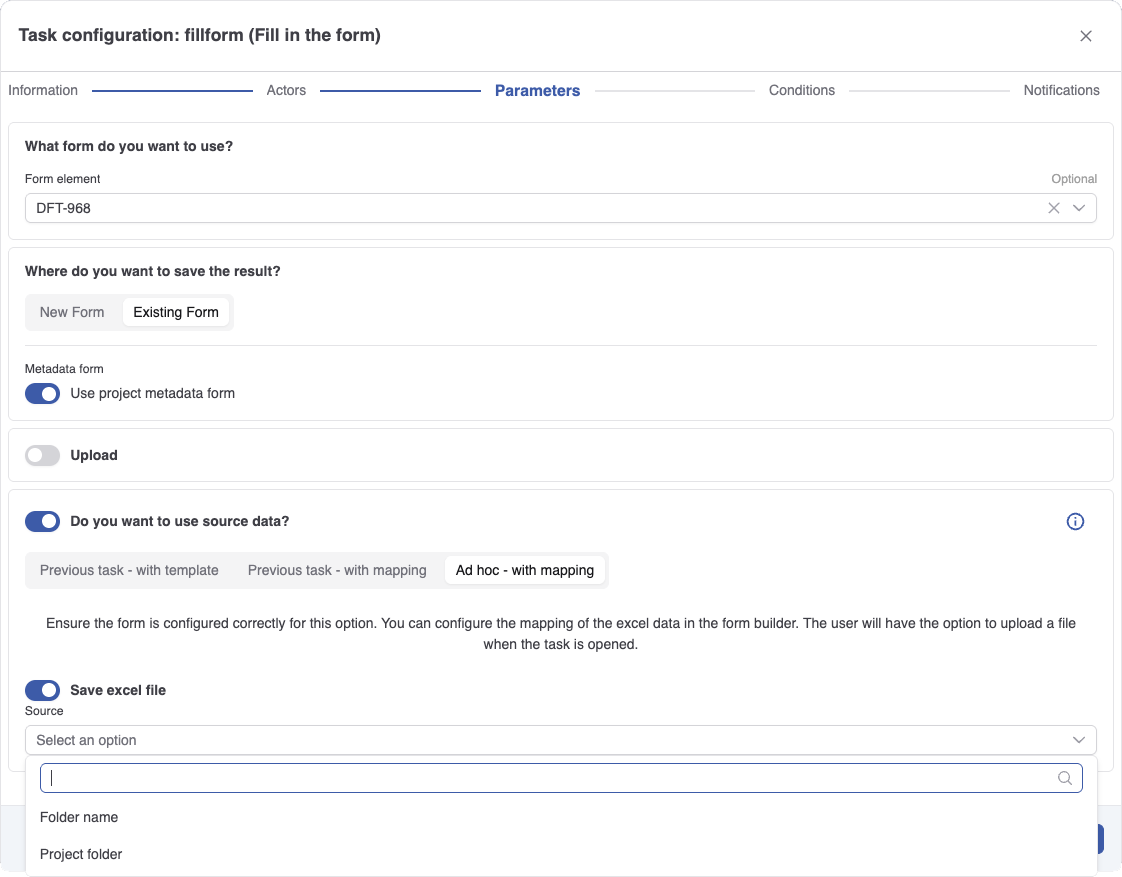Go to the Actors tab
This screenshot has width=1122, height=877.
(x=286, y=90)
